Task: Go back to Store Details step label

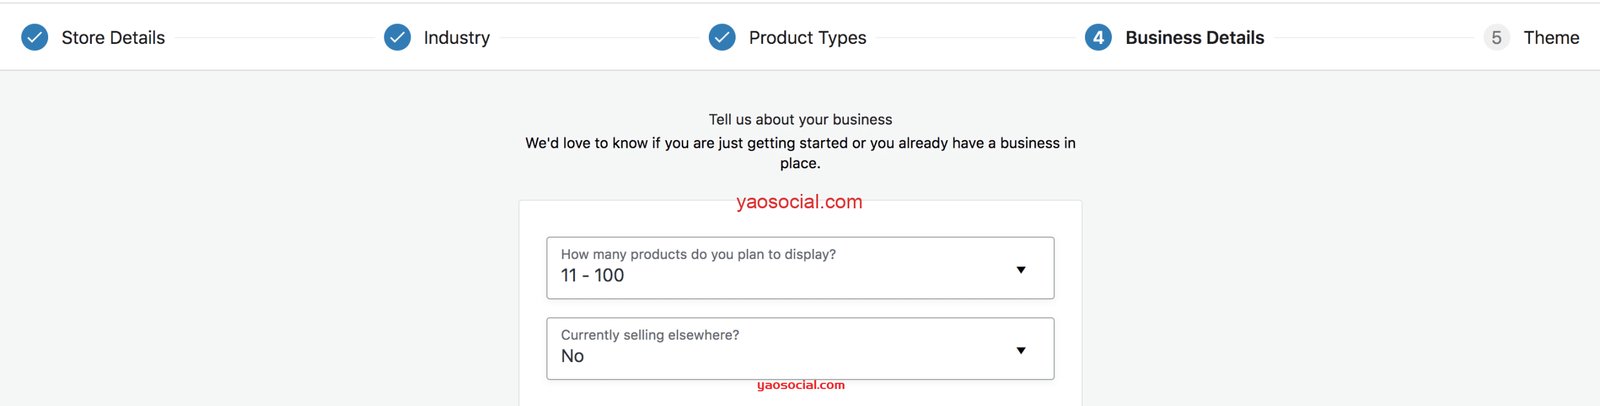Action: 113,38
